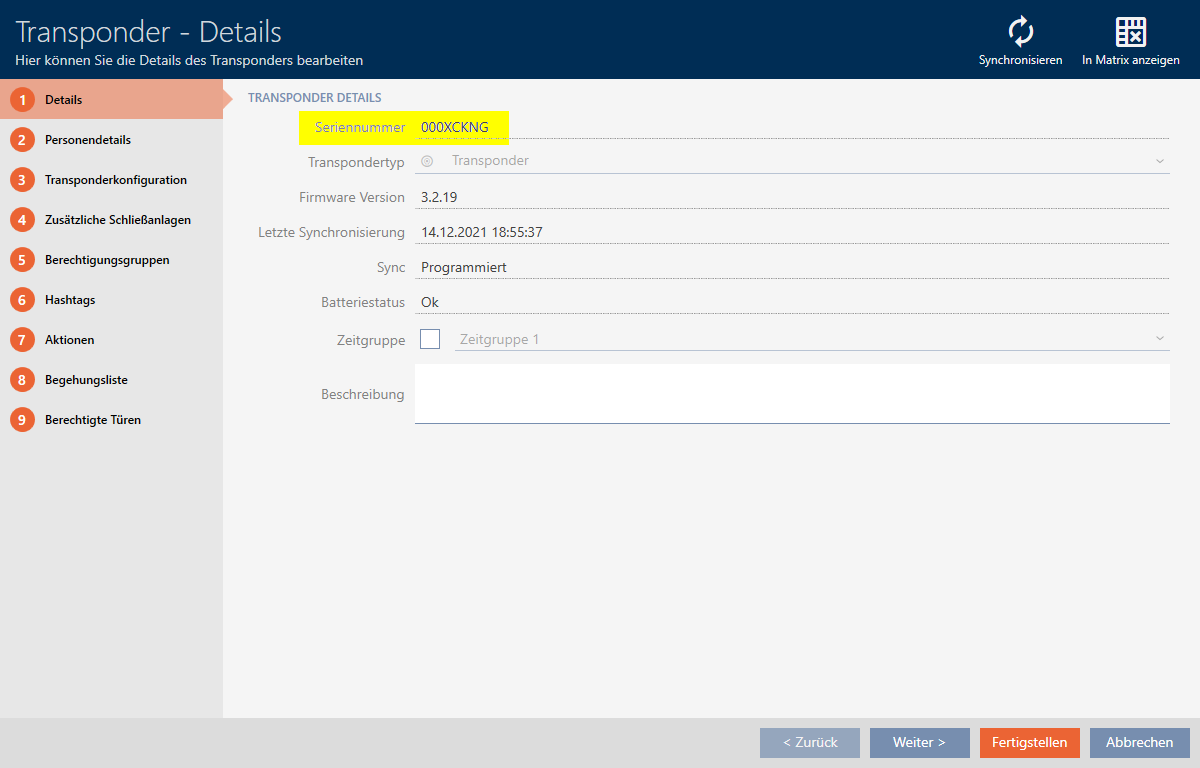Screen dimensions: 1200x768
Task: Go to Berechtigte Türen tab
Action: (x=92, y=420)
